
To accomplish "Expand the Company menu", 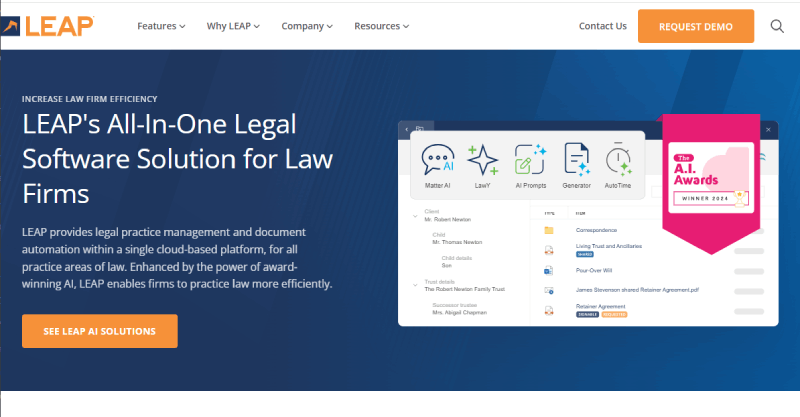I will (307, 26).
